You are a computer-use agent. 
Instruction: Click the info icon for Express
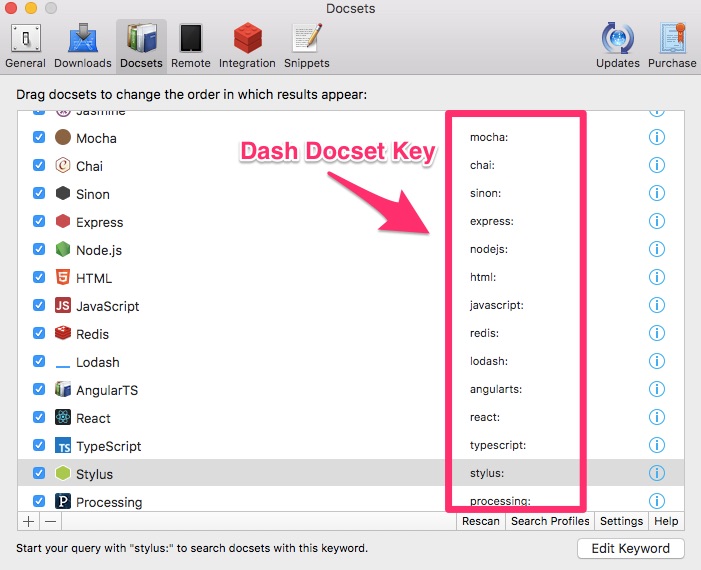[x=656, y=221]
